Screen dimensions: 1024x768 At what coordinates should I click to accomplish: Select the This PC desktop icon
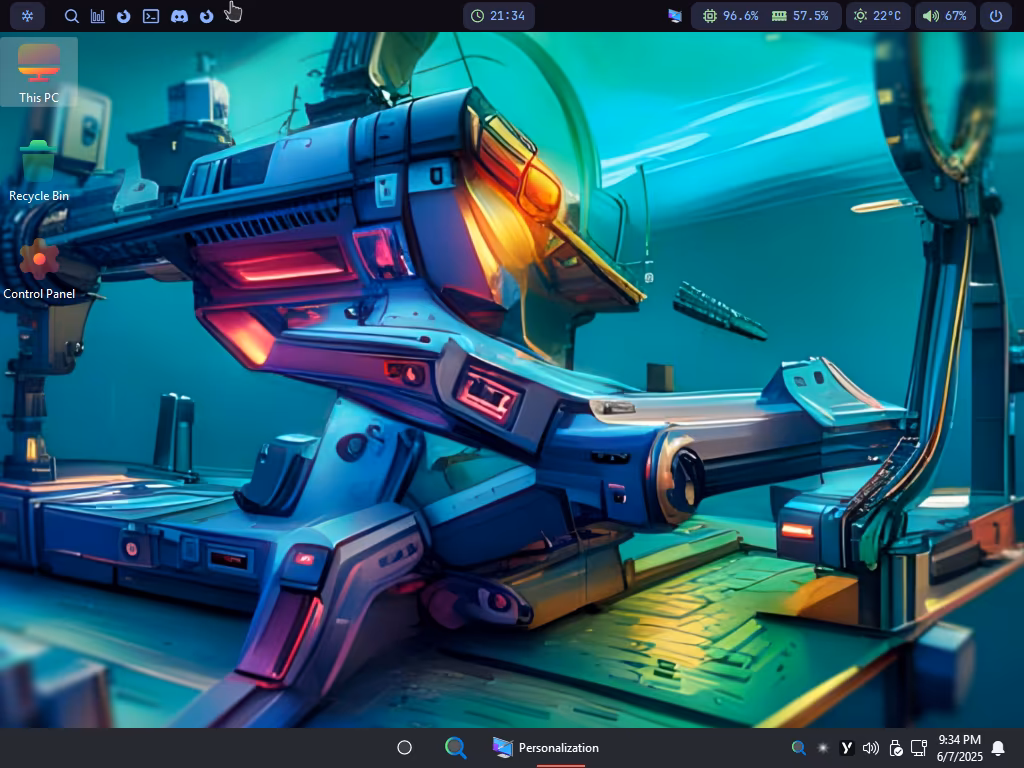pos(39,72)
